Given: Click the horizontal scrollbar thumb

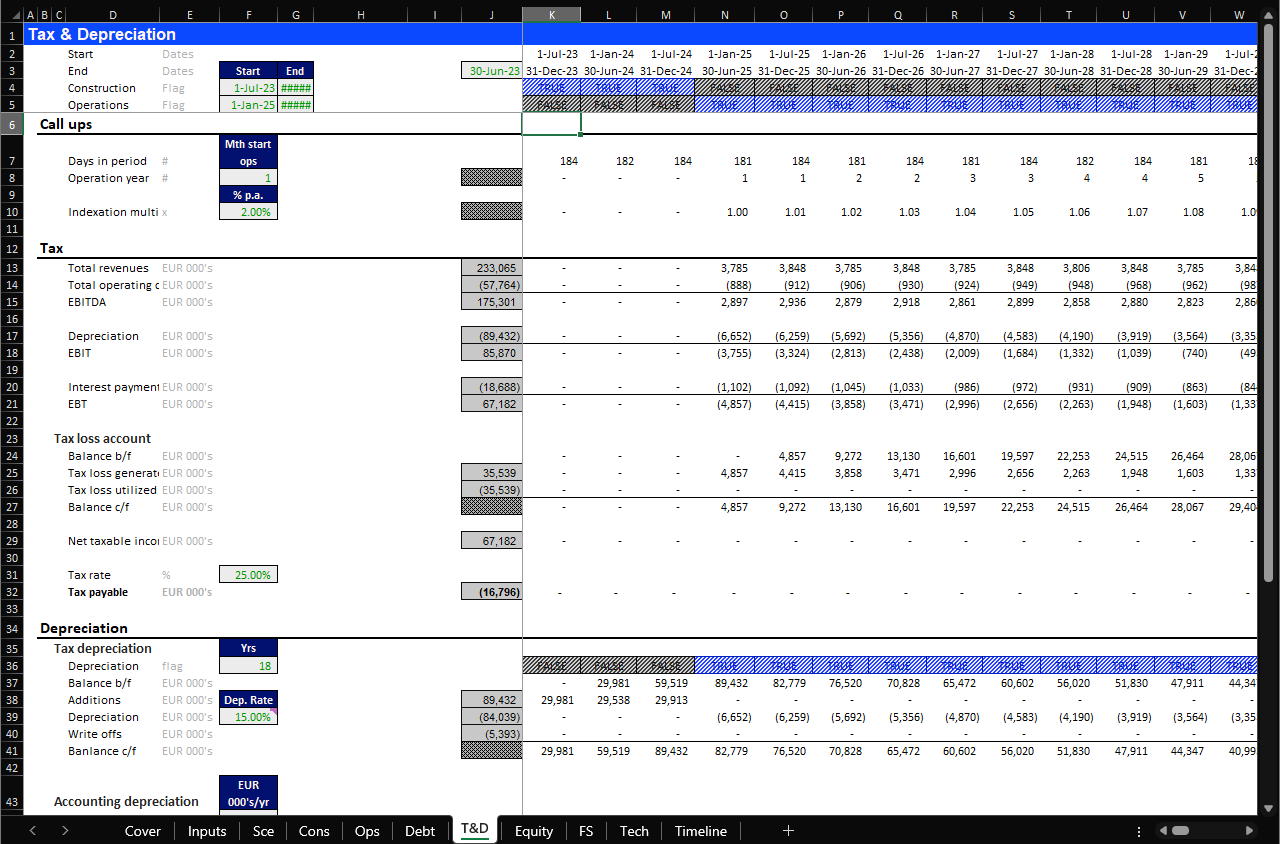Looking at the screenshot, I should [x=1181, y=831].
